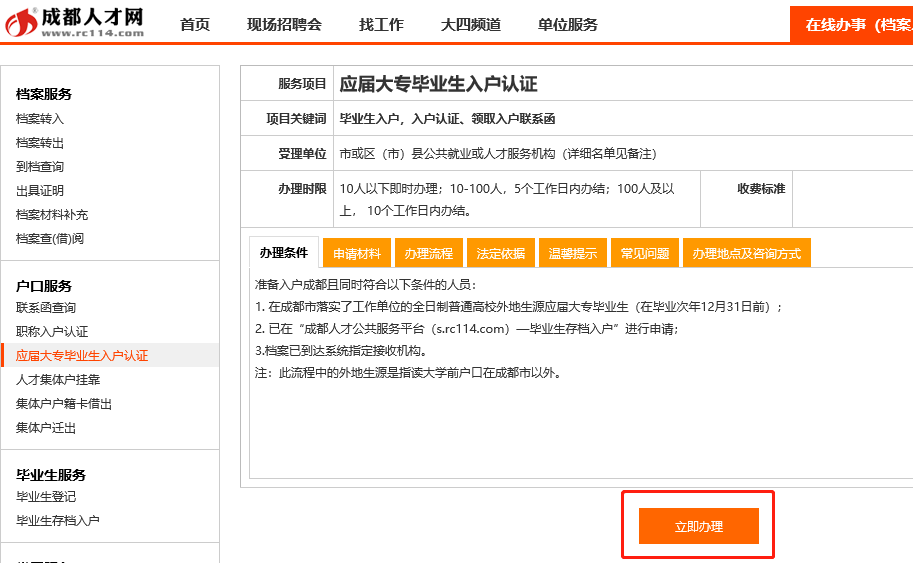Select the 办理地点及咨询方式 tab
The image size is (913, 563).
(x=747, y=254)
